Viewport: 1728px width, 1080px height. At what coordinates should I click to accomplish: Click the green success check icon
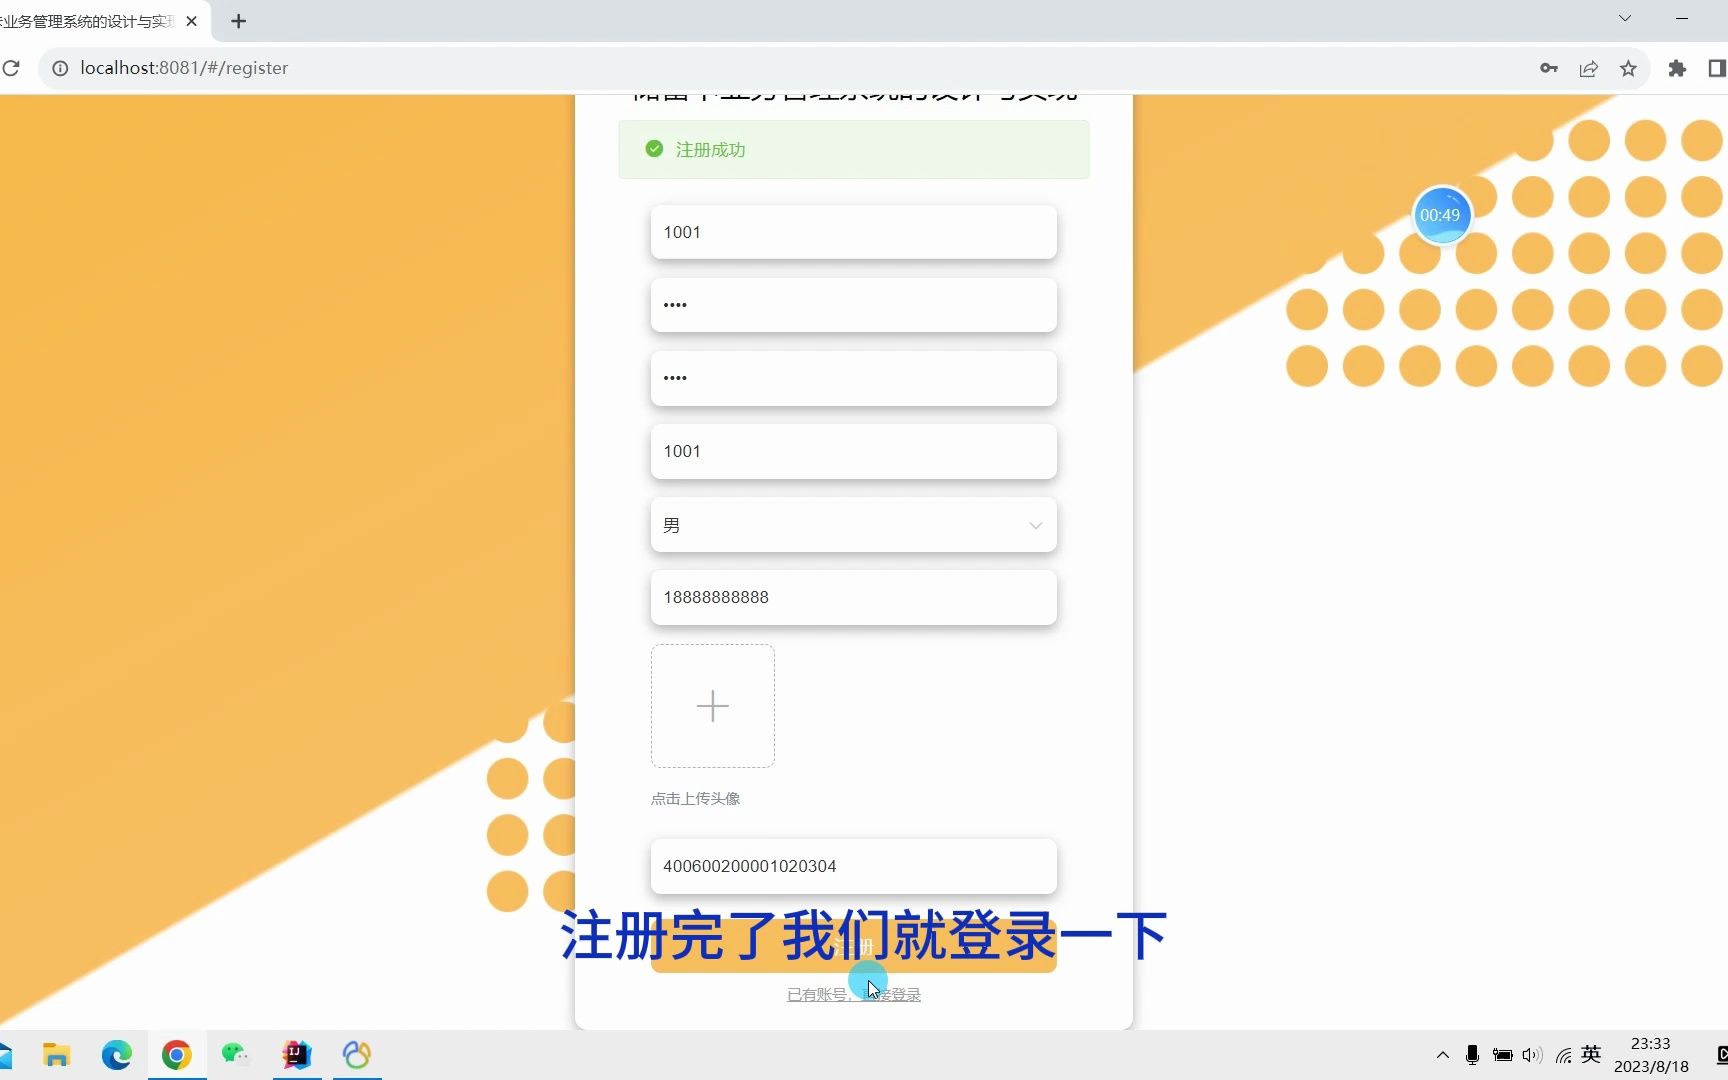(x=654, y=149)
